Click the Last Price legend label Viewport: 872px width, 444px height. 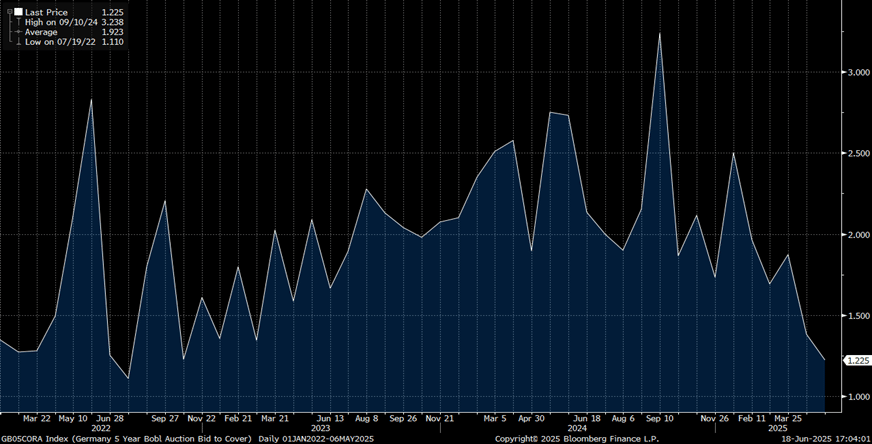(x=44, y=10)
